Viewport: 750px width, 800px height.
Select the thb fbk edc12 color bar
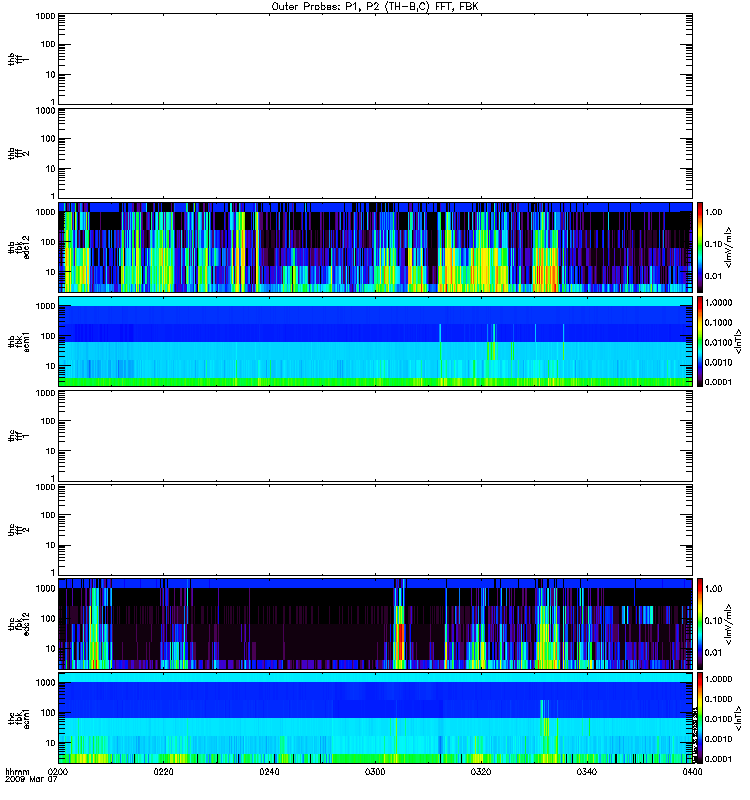pos(699,247)
